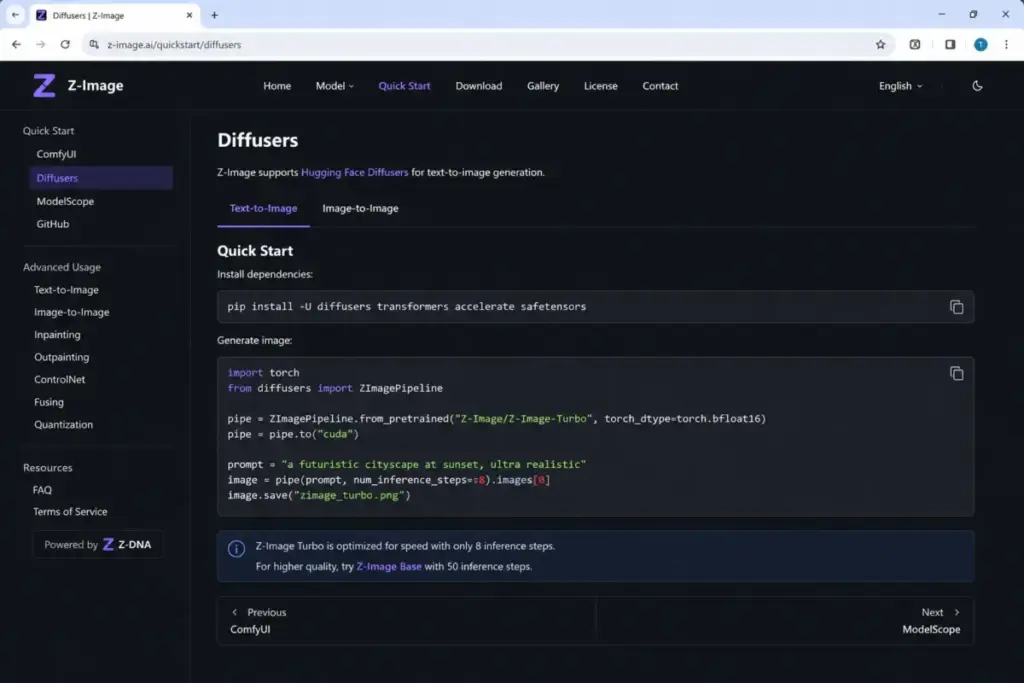This screenshot has width=1024, height=683.
Task: Open Download navigation item
Action: coord(479,86)
